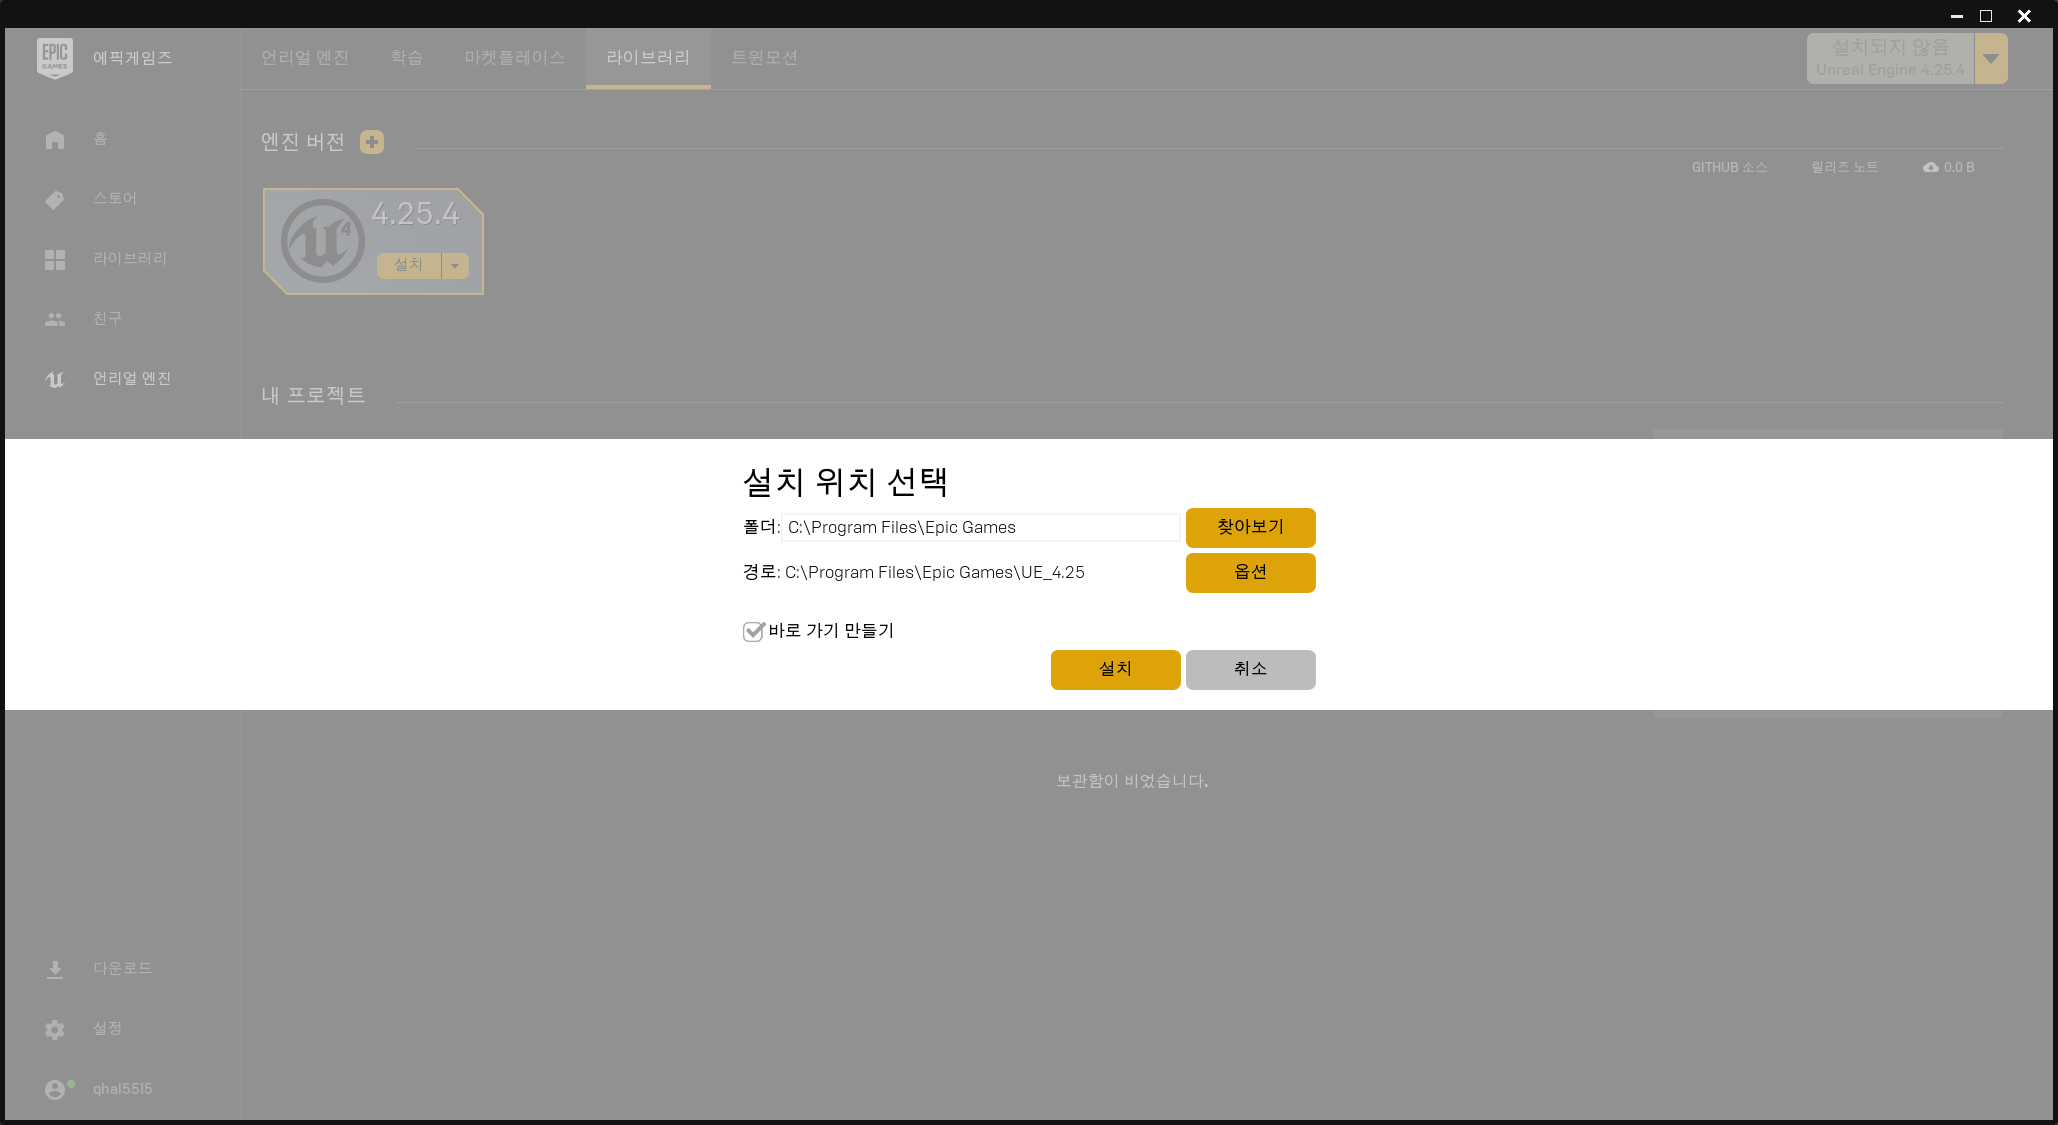Switch to the 마켓플레이스 tab

click(x=514, y=58)
